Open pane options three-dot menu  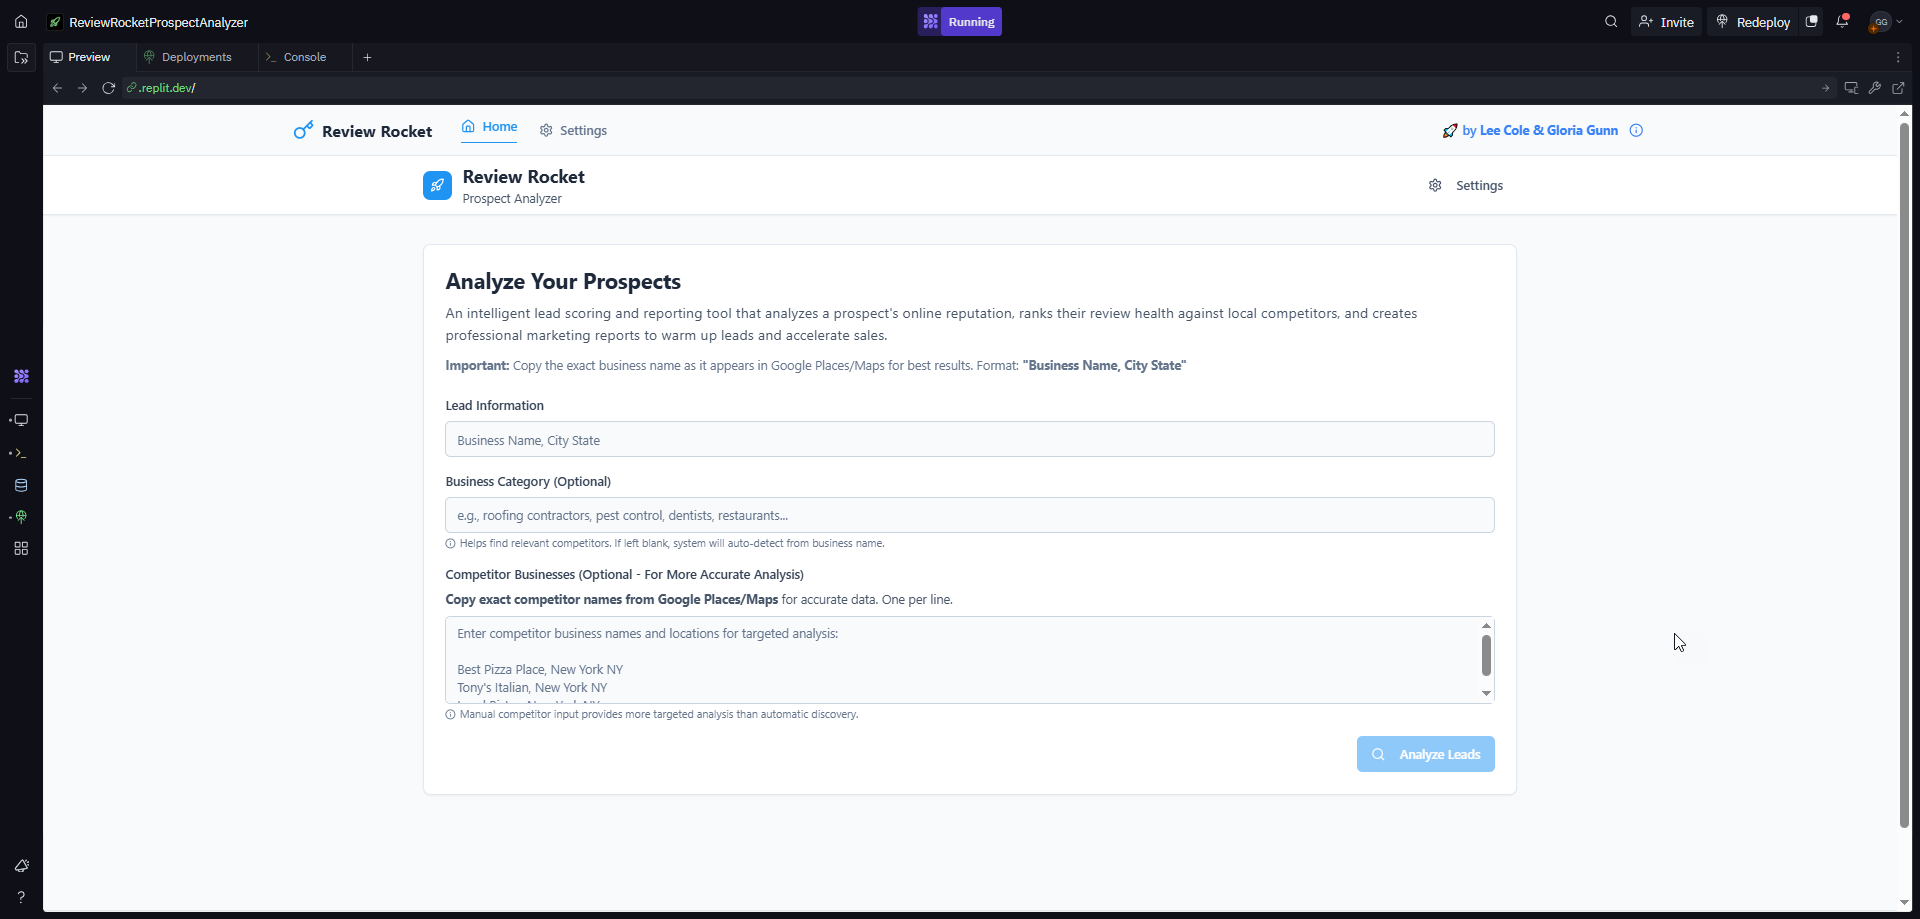click(1898, 57)
